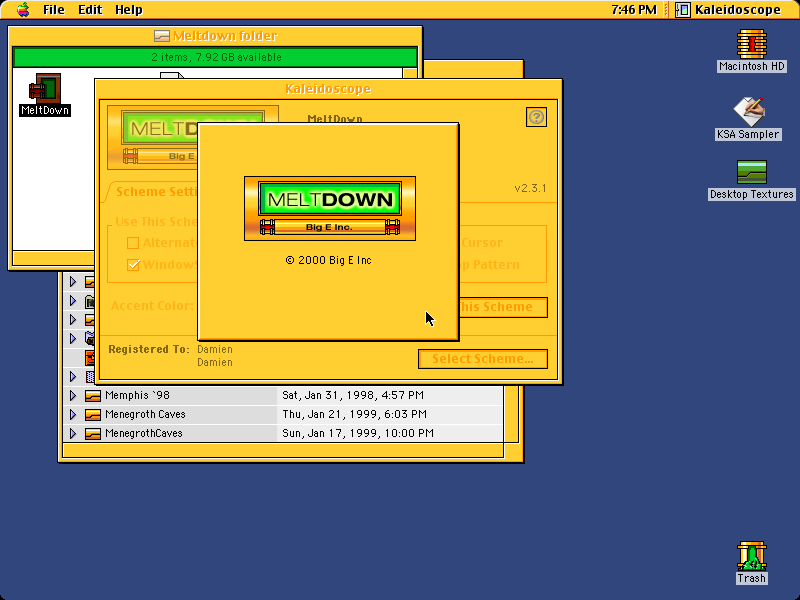Click the Memphis `98 scheme icon
800x600 pixels.
point(92,395)
